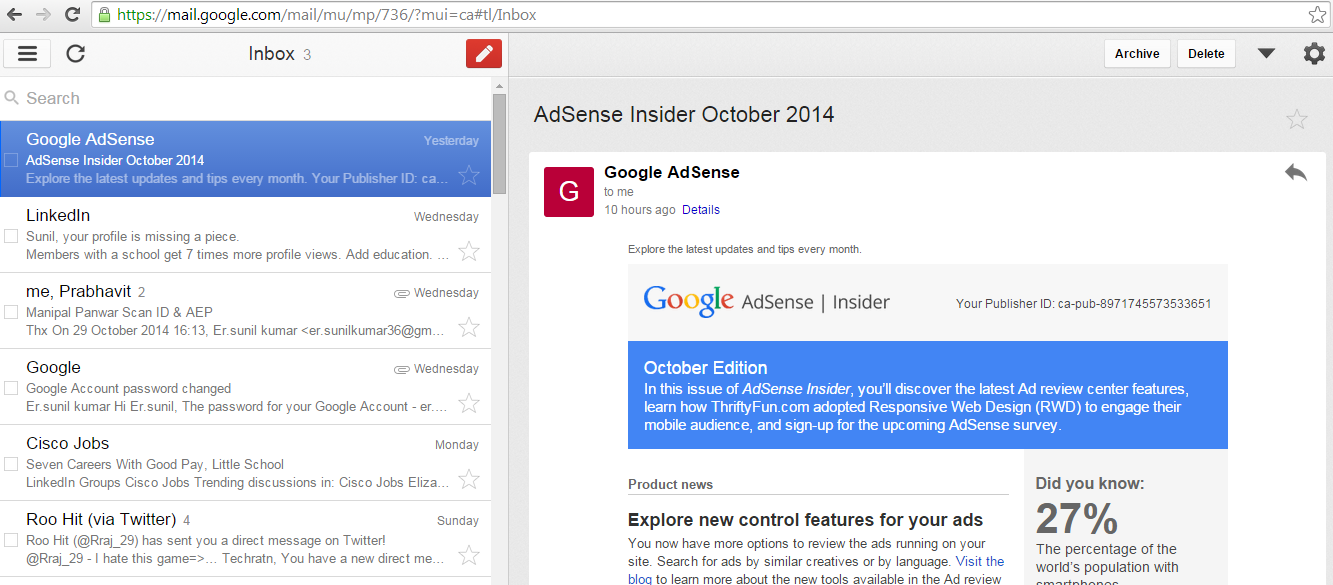The width and height of the screenshot is (1333, 585).
Task: Click the 'AdSense Insider October 2014' subject heading
Action: [x=684, y=114]
